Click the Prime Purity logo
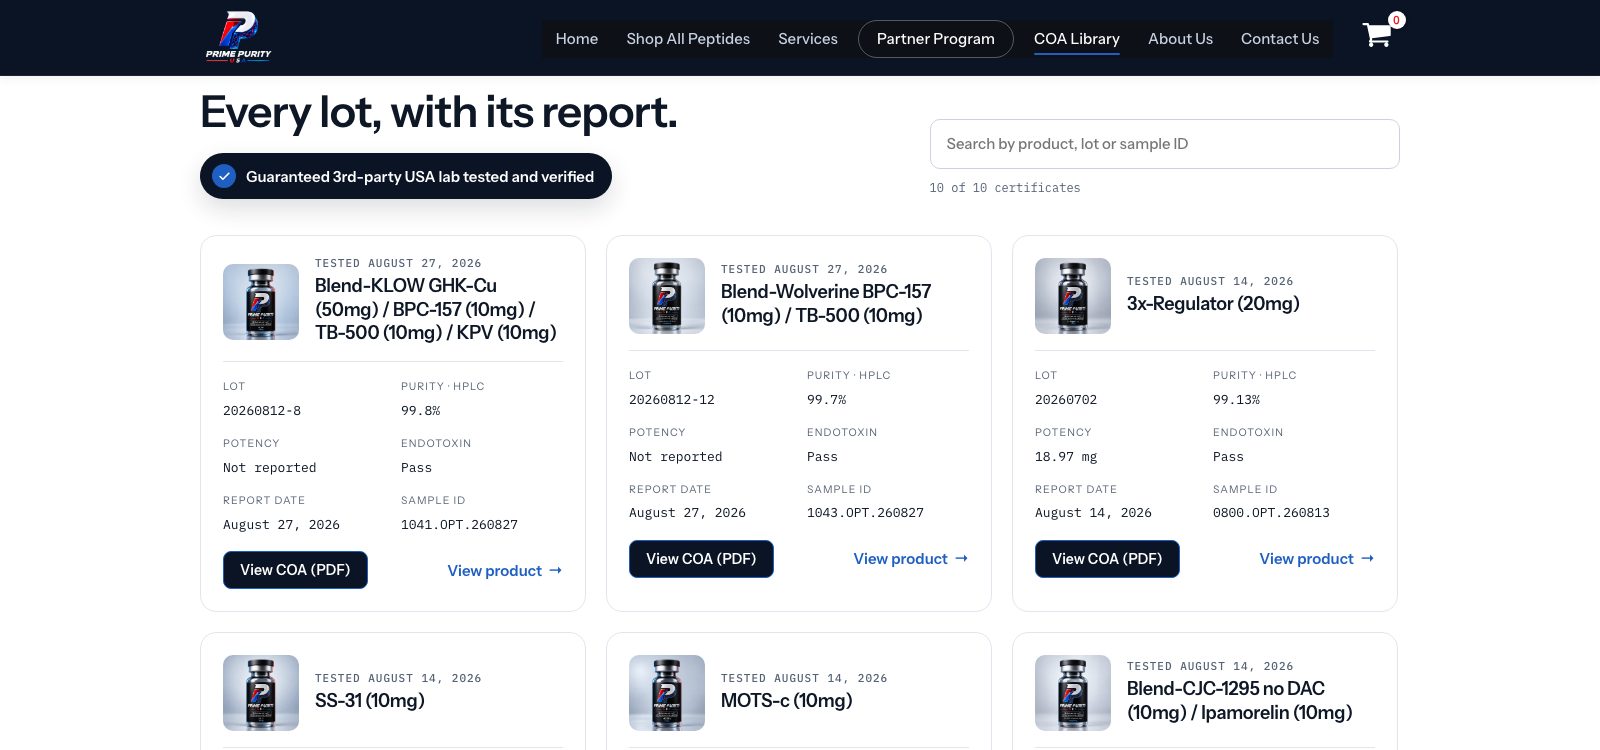Viewport: 1600px width, 750px height. (x=238, y=37)
